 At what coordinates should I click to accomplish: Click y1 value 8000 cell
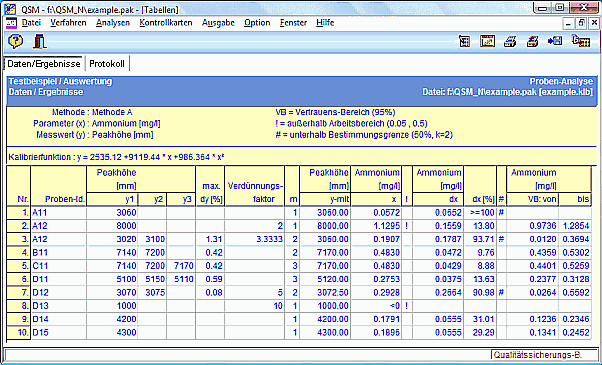point(112,226)
